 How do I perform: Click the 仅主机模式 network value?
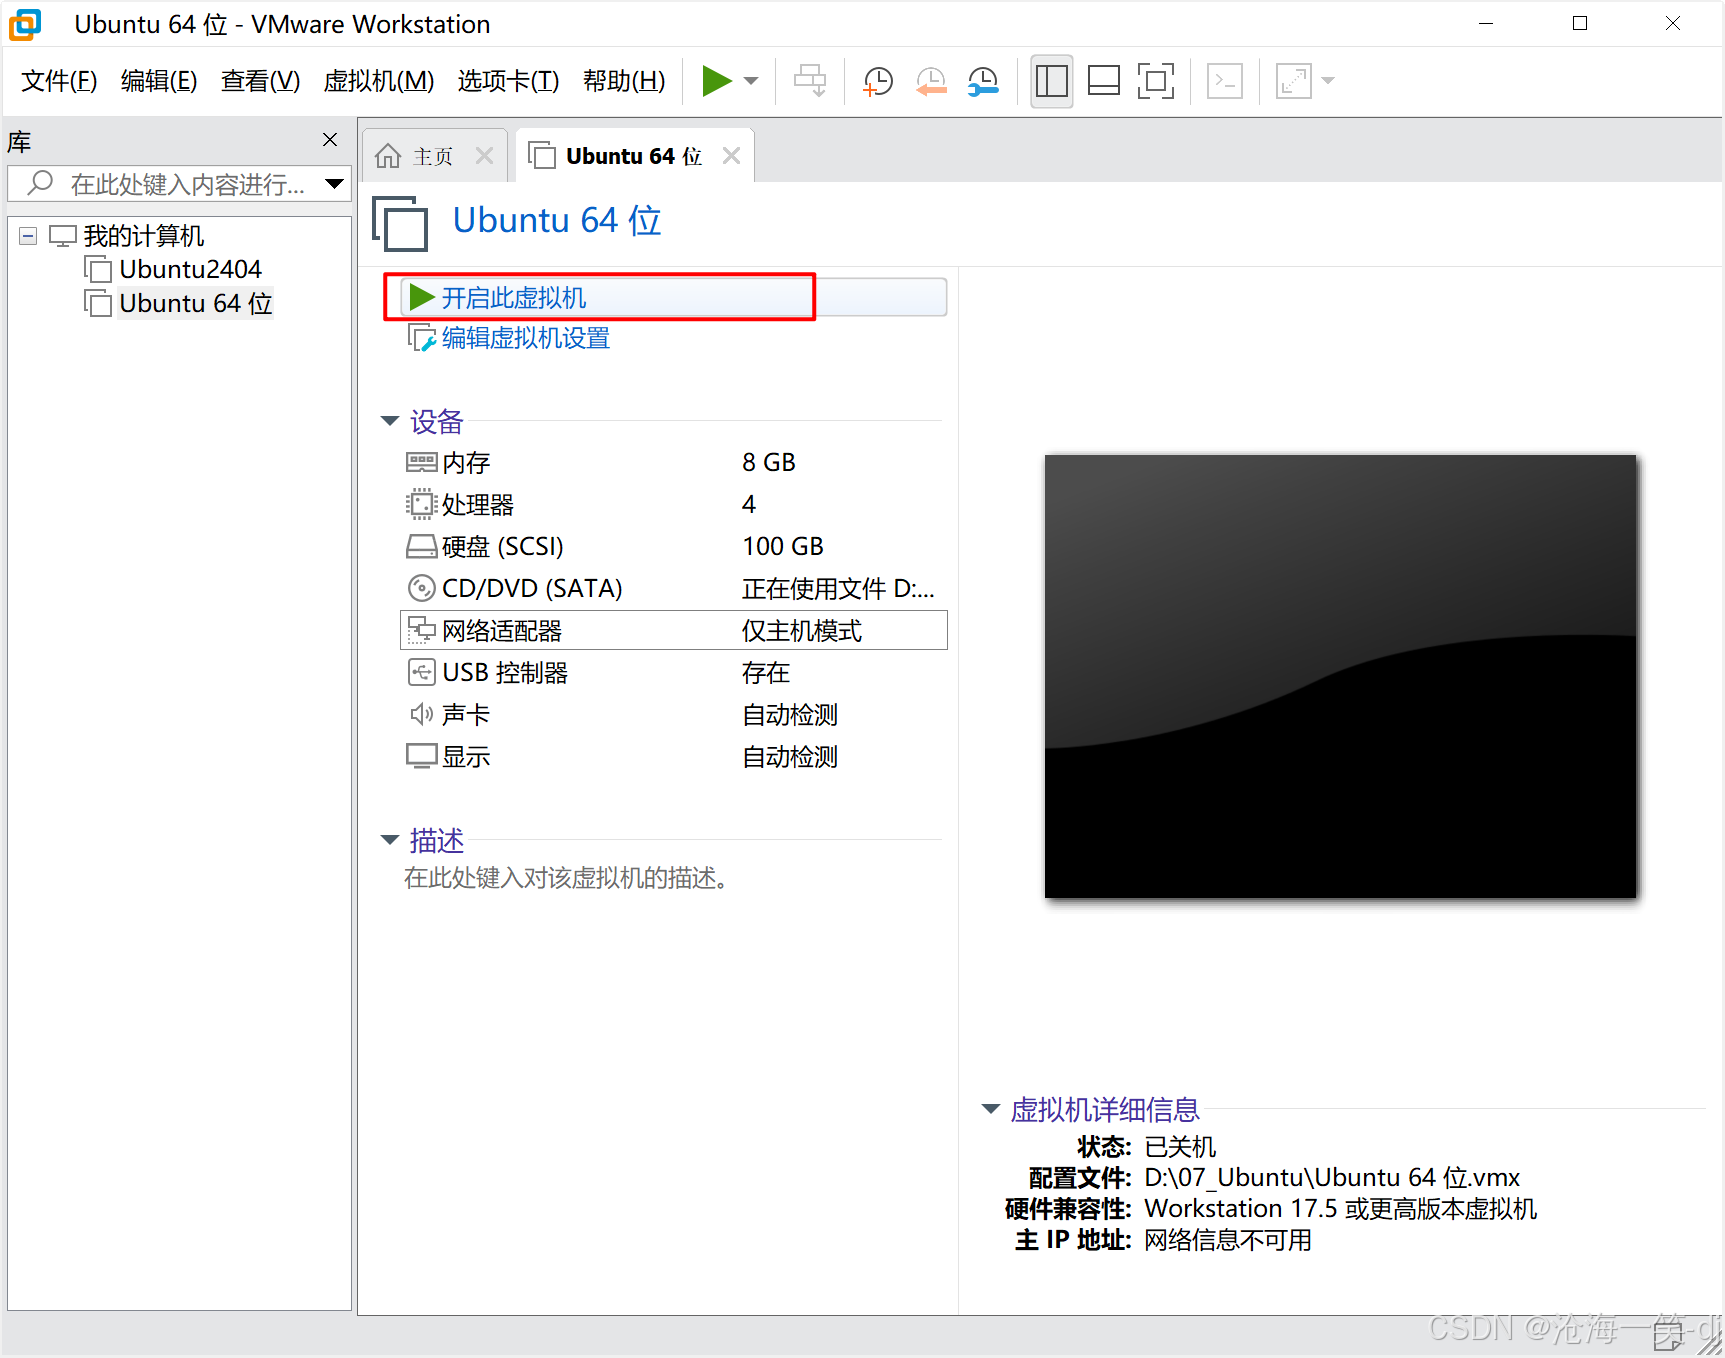802,631
